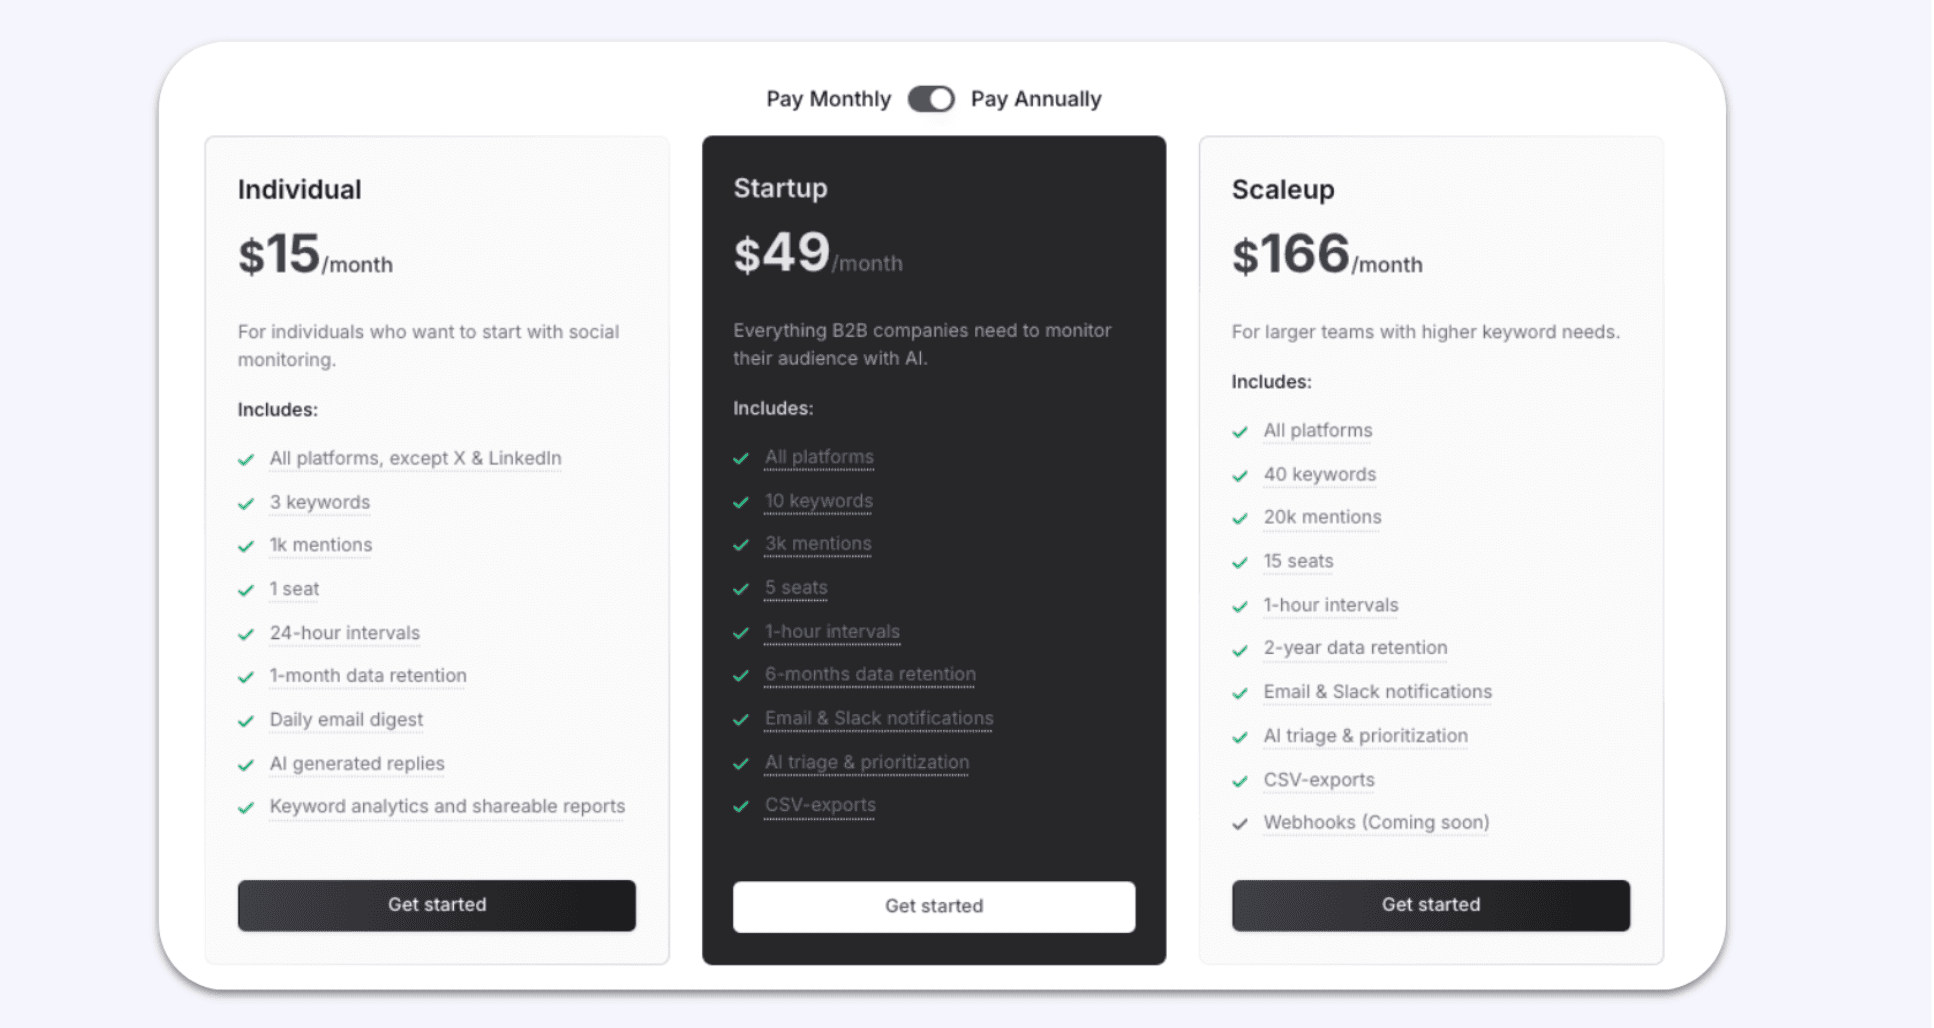Click the checkmark beside 'All platforms' in Startup plan
Viewport: 1934px width, 1028px height.
741,459
